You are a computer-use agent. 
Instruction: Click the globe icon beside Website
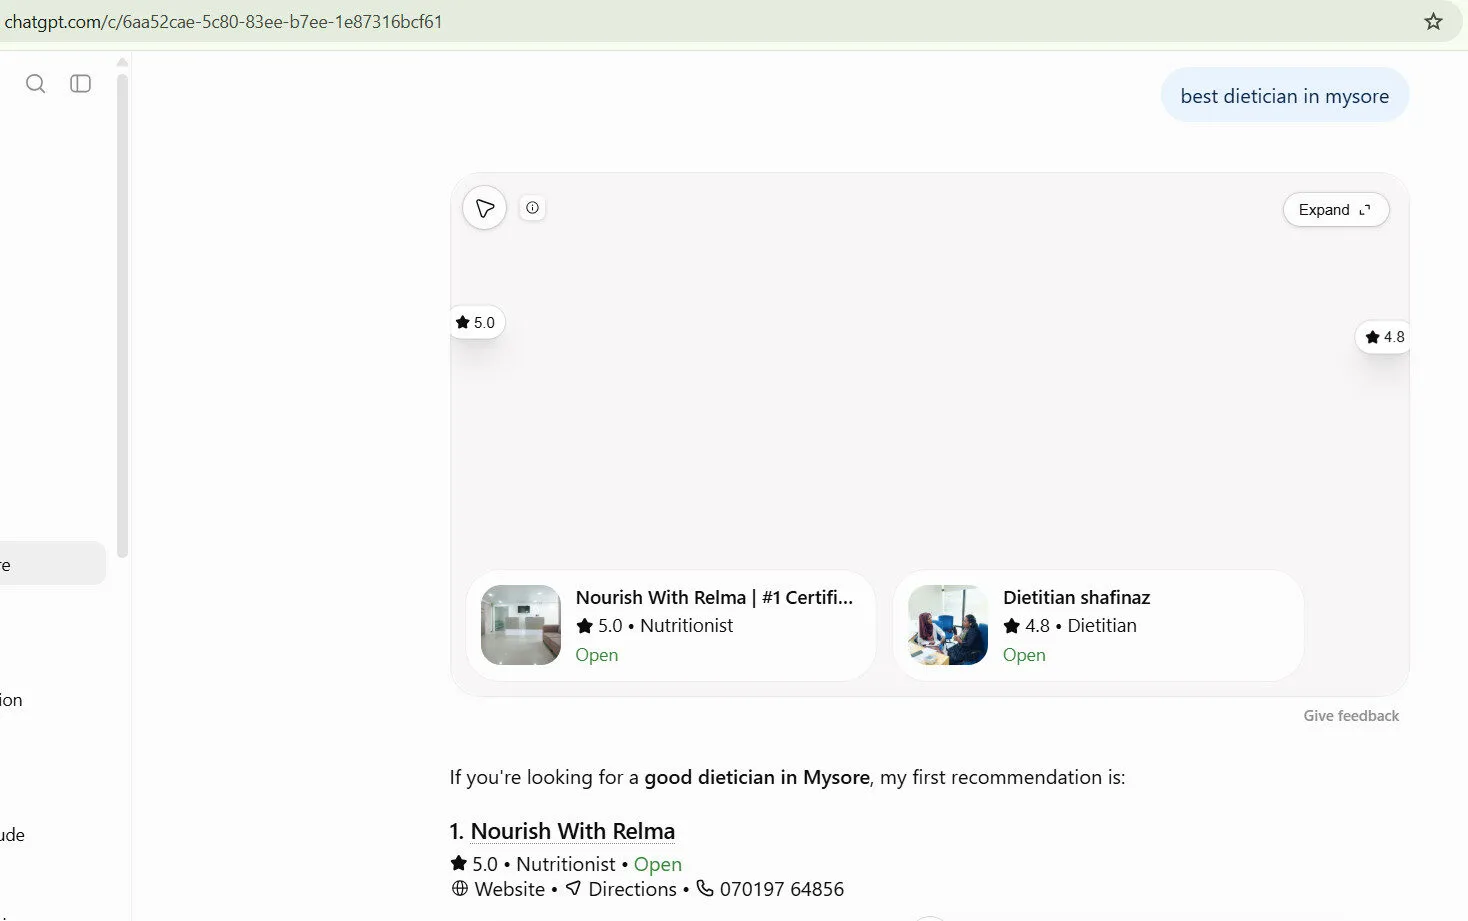pos(459,888)
